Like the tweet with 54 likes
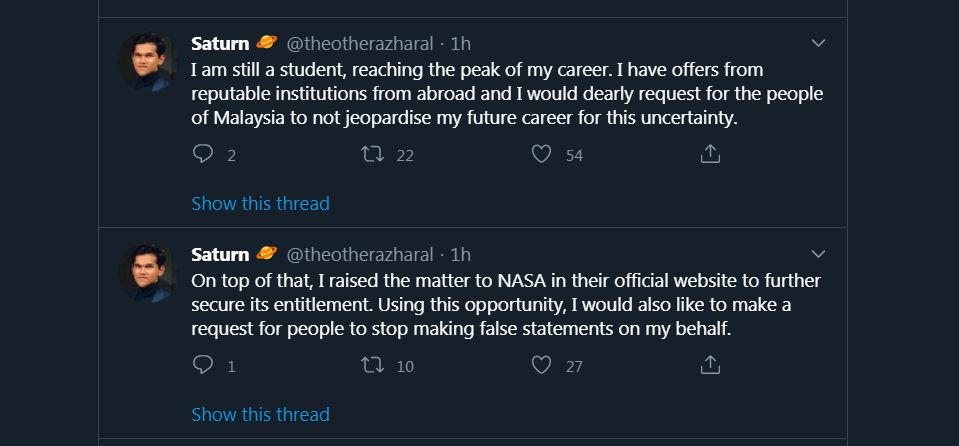Viewport: 959px width, 446px height. point(542,154)
